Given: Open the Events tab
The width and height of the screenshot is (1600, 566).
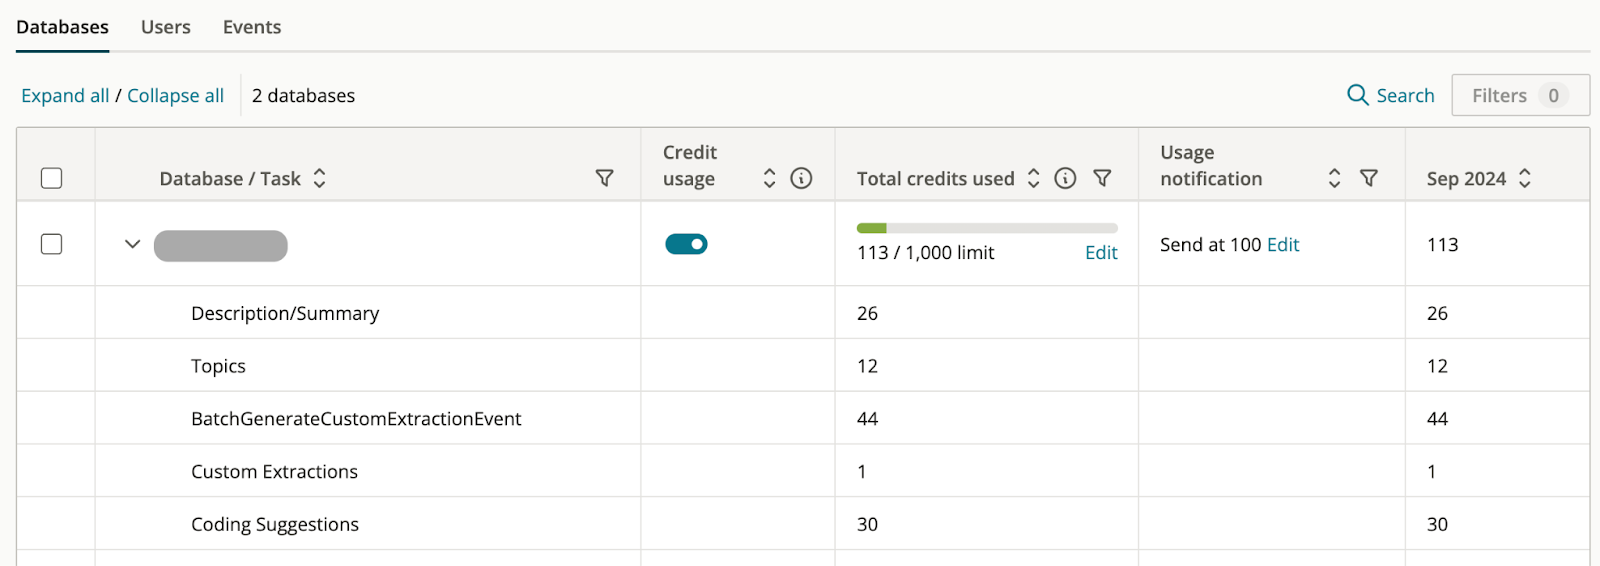Looking at the screenshot, I should 252,27.
